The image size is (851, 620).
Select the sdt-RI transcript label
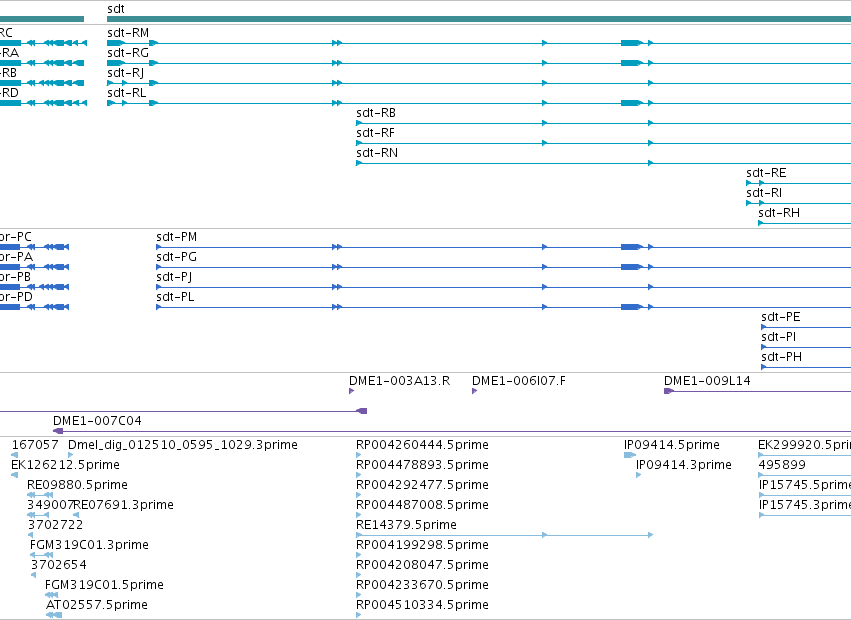tap(764, 193)
